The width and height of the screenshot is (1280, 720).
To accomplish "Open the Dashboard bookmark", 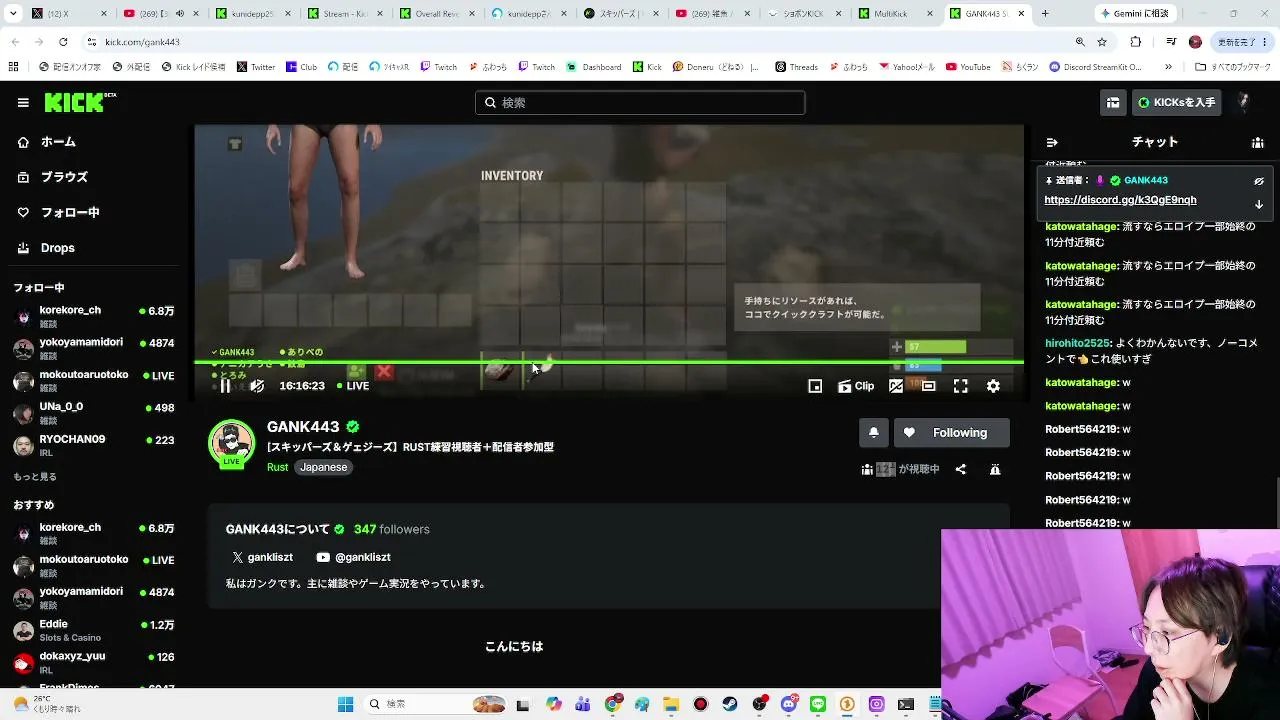I will point(595,67).
